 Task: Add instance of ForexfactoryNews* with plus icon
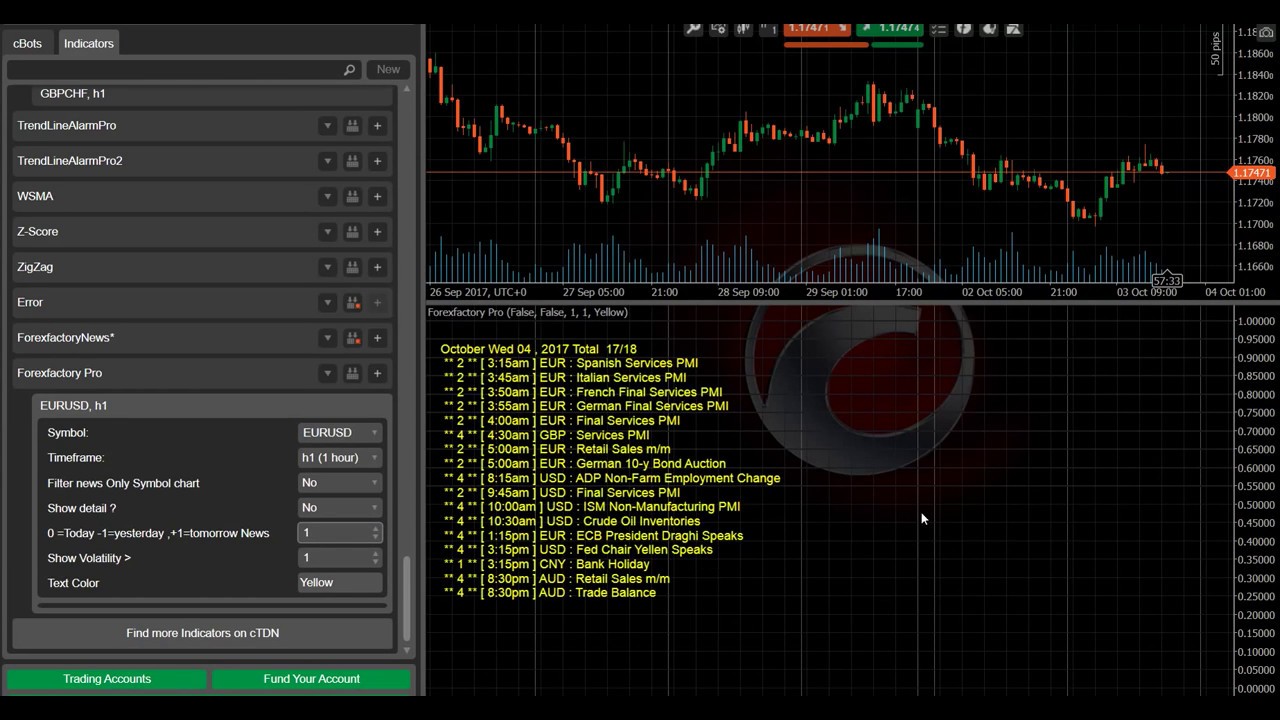pos(377,338)
